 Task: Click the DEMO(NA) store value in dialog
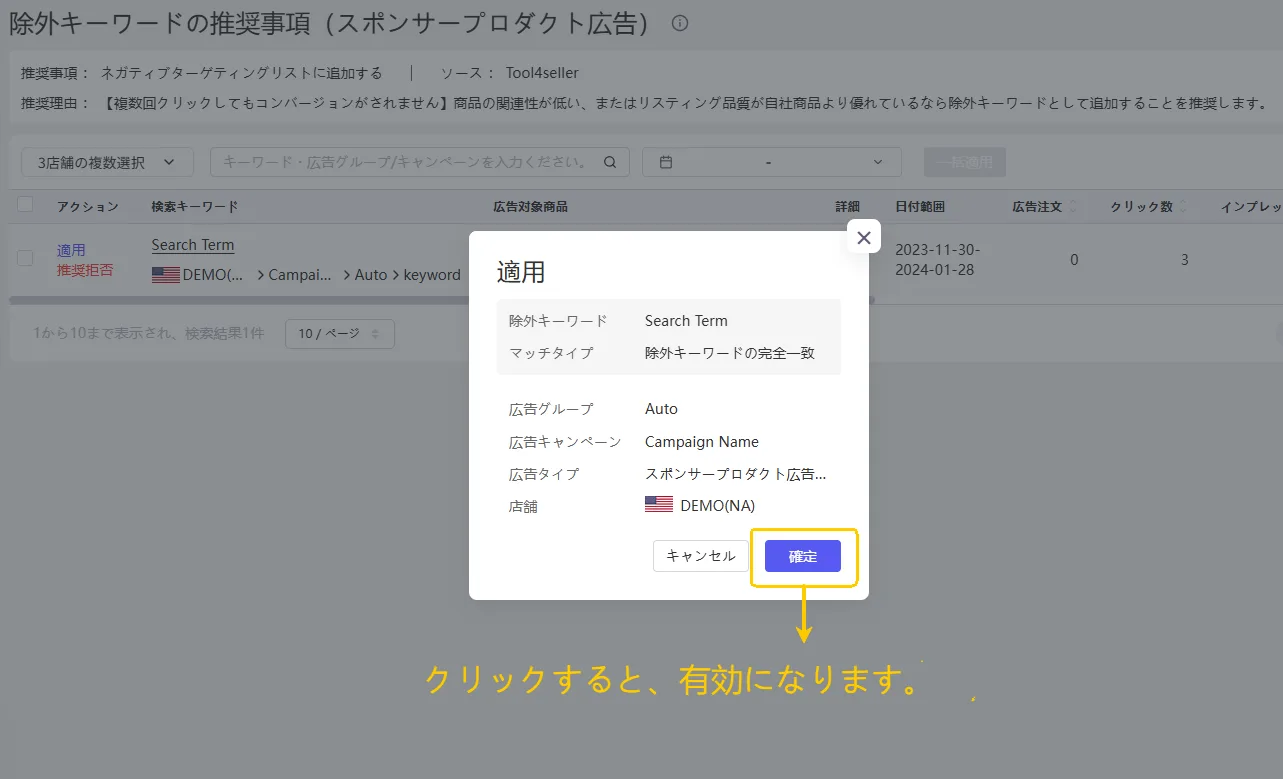(700, 505)
